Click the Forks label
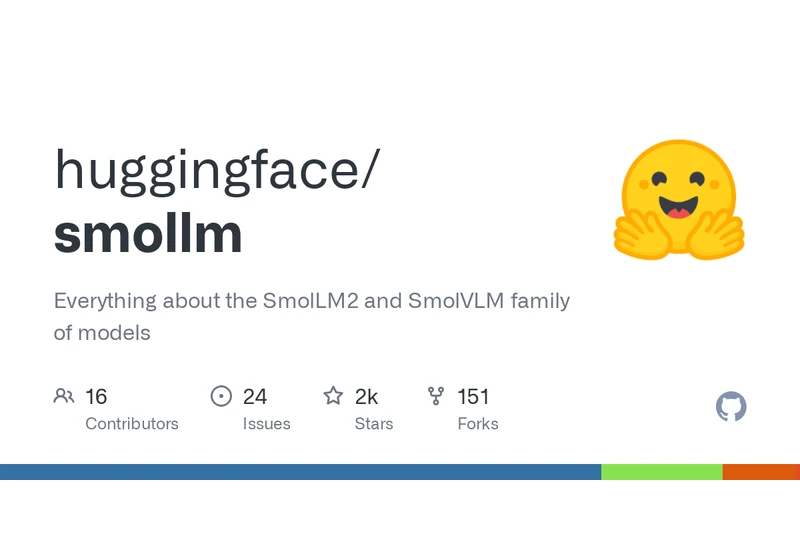 [478, 423]
